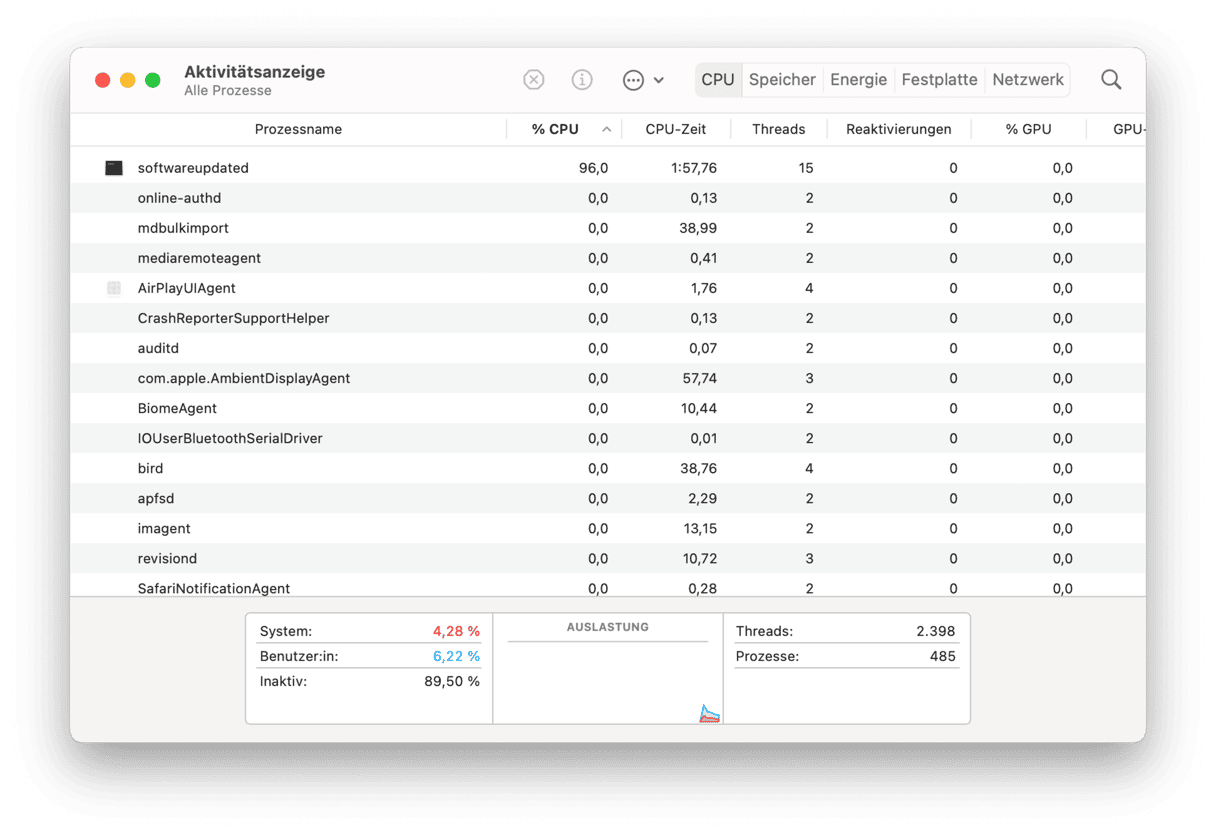Switch to the Energie tab
This screenshot has width=1216, height=835.
(x=858, y=80)
